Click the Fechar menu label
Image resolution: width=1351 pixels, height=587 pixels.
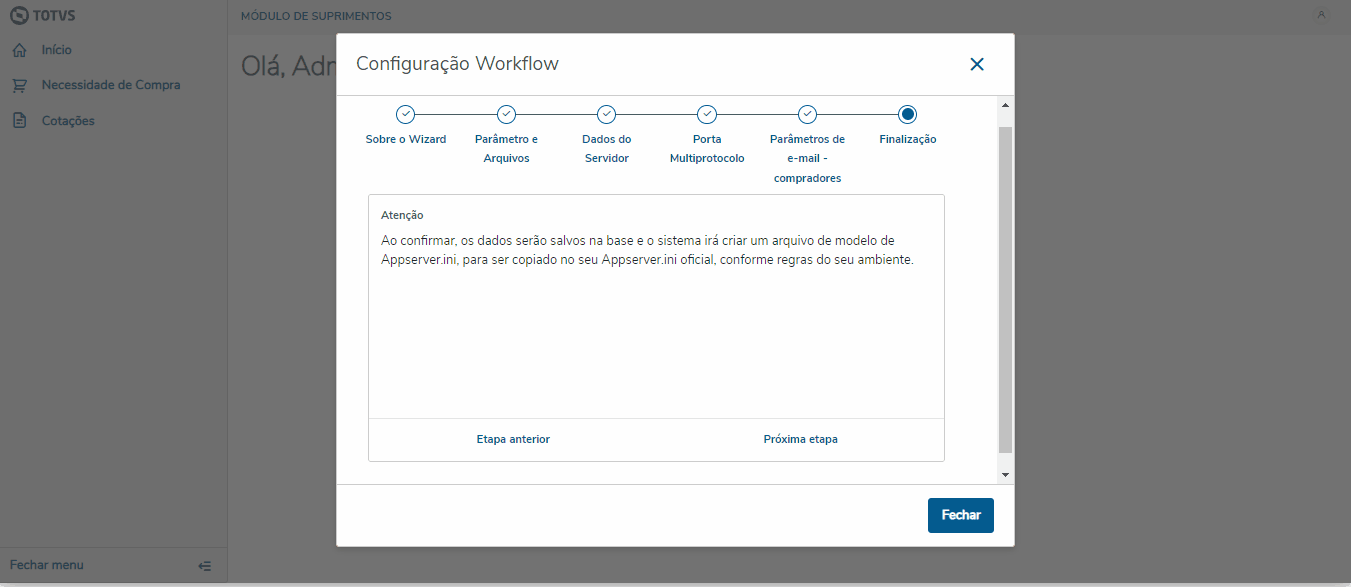point(47,565)
